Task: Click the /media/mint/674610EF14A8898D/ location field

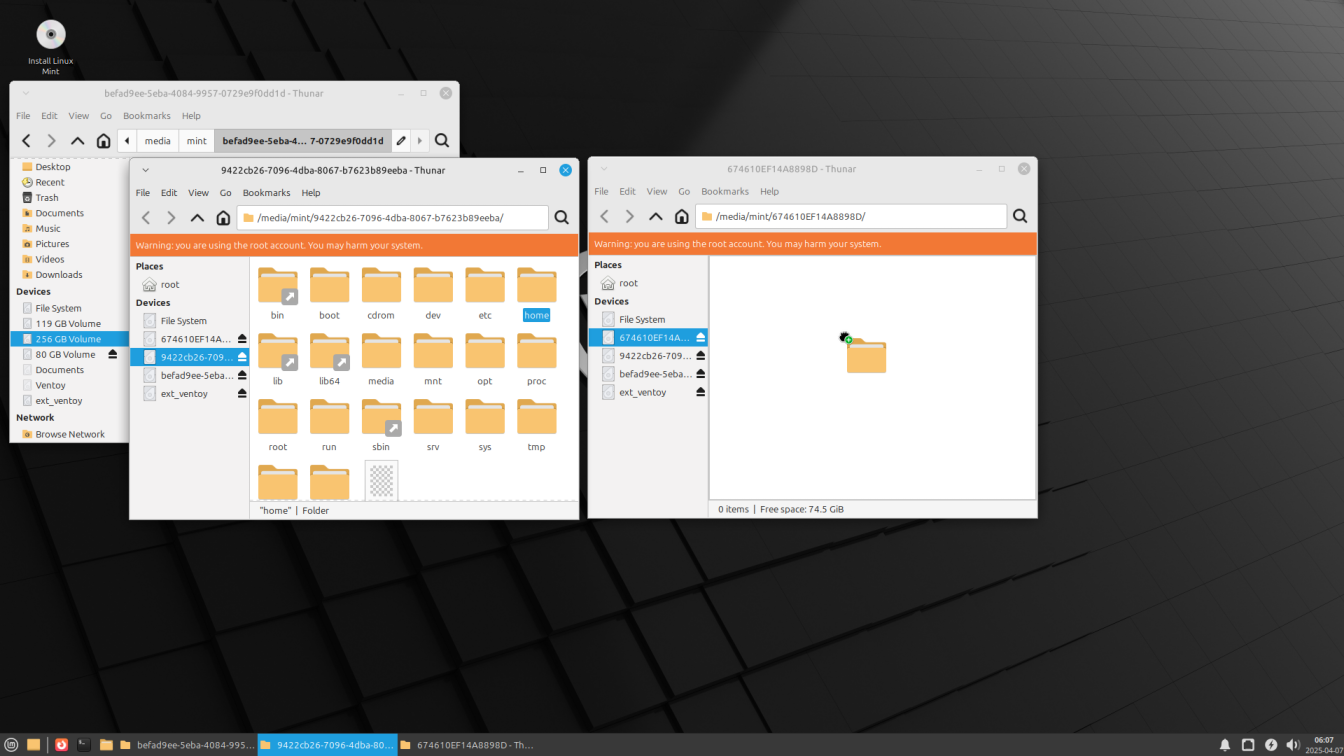Action: pos(851,216)
